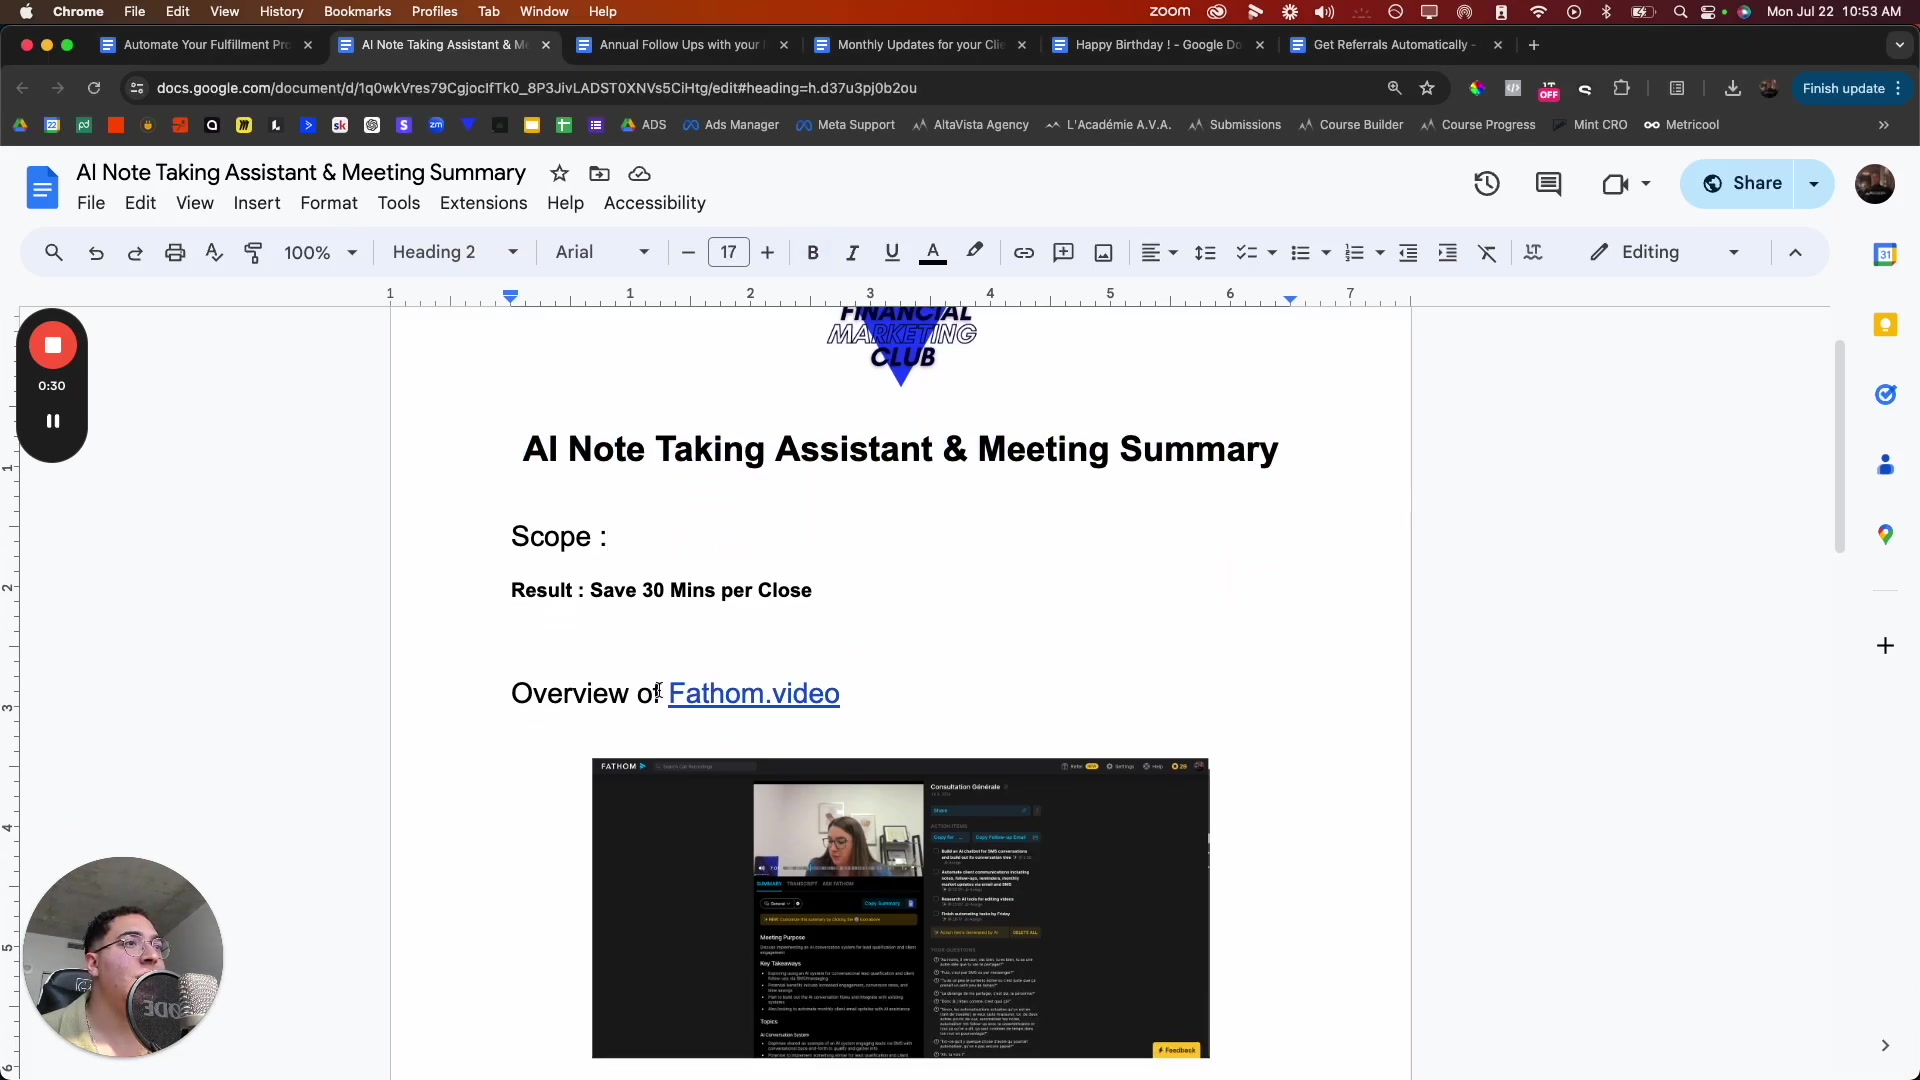Open line and paragraph spacing
1920x1080 pixels.
point(1206,253)
